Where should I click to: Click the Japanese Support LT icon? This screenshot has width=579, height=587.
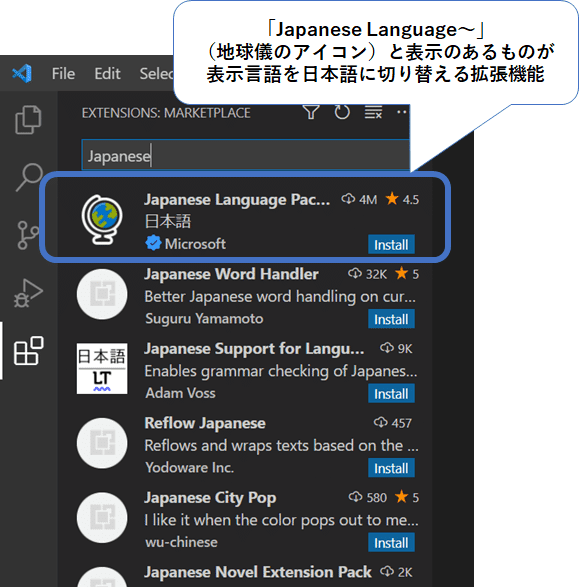pos(102,369)
